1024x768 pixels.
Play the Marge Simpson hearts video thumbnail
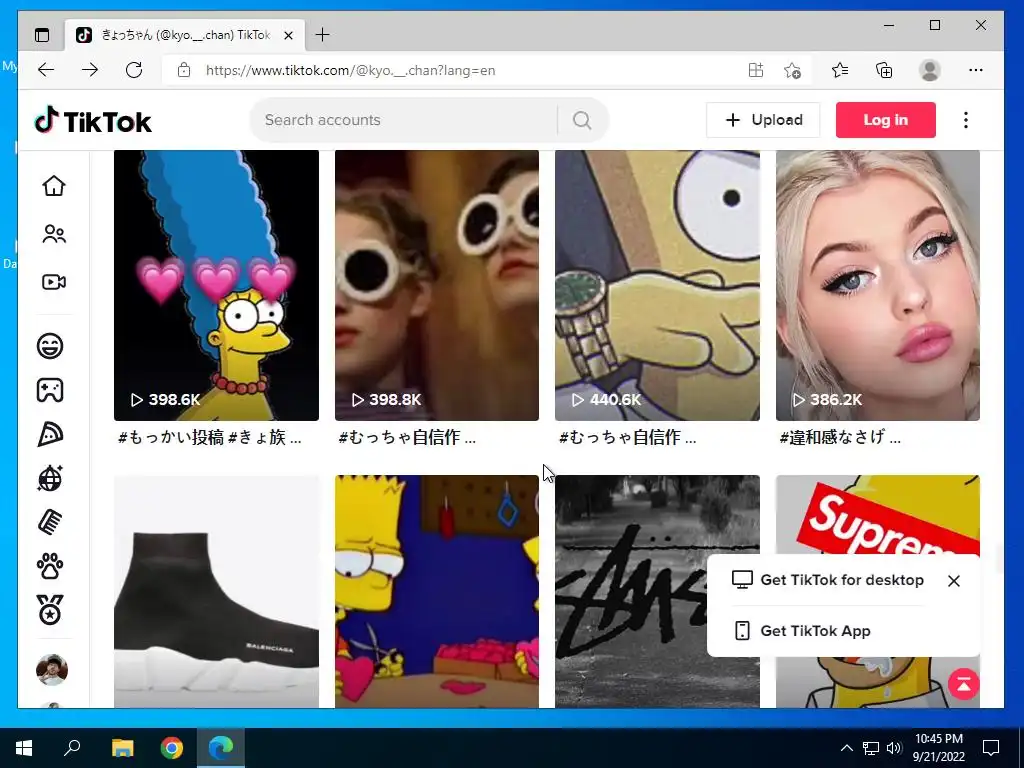[x=216, y=285]
